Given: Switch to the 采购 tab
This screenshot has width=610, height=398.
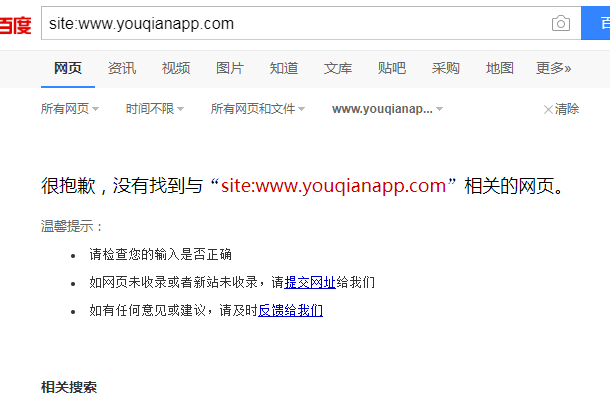Looking at the screenshot, I should click(x=445, y=68).
